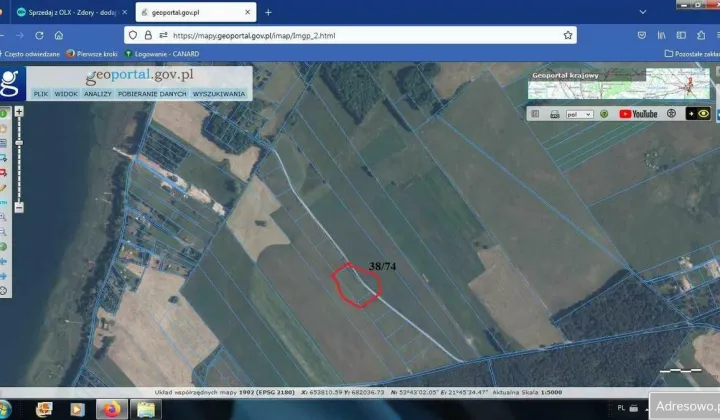Click the 38/74 parcel label
Viewport: 720px width, 420px height.
[x=382, y=266]
